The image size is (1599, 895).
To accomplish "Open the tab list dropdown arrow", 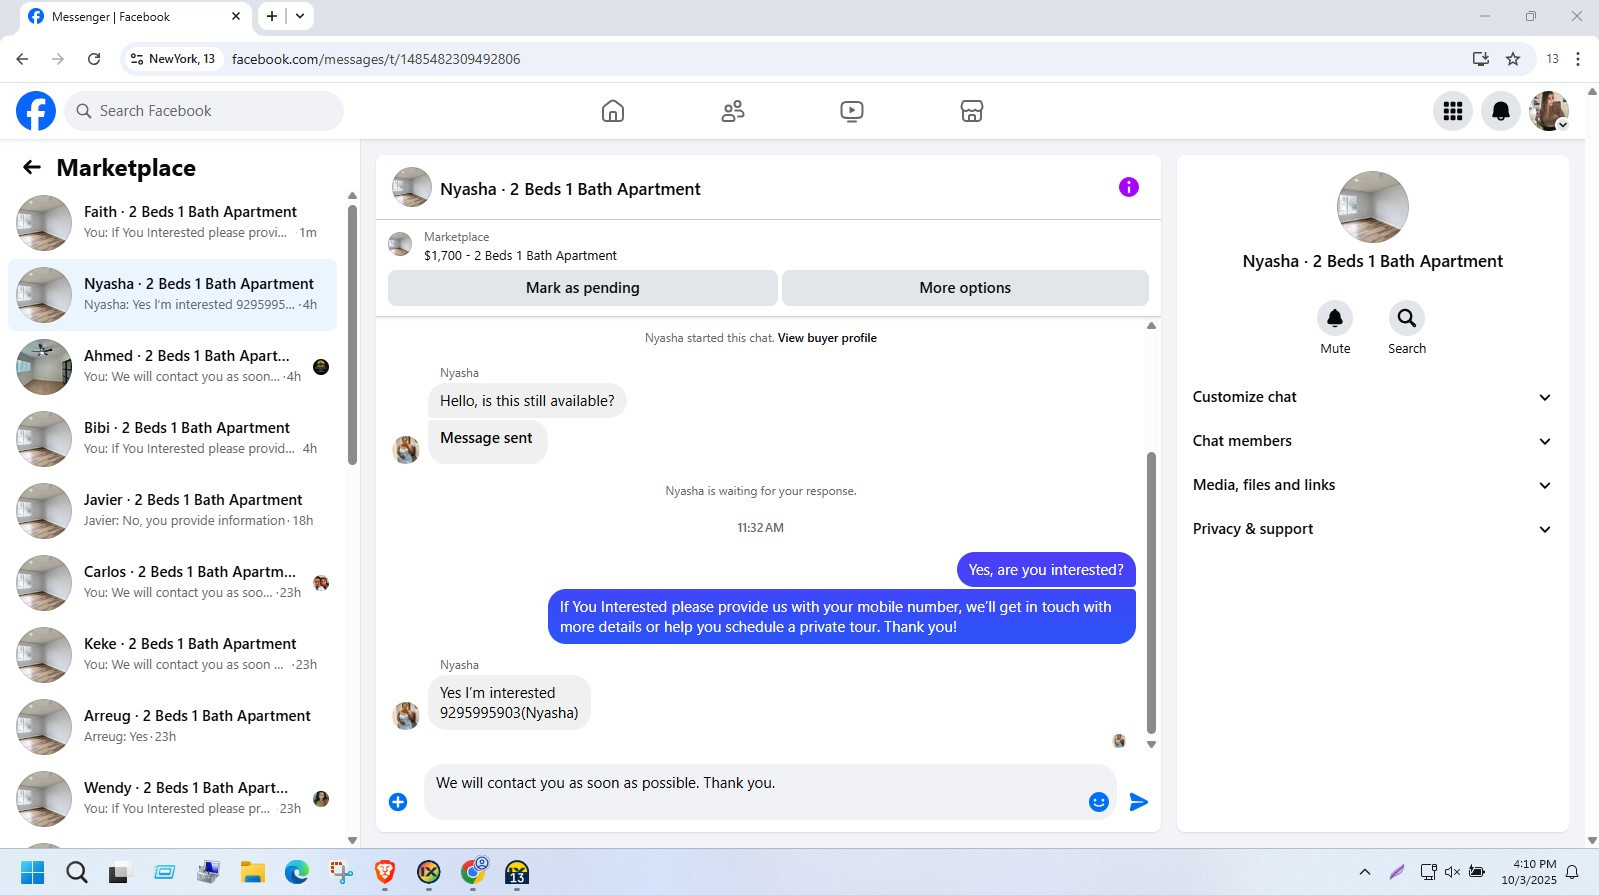I will tap(300, 16).
